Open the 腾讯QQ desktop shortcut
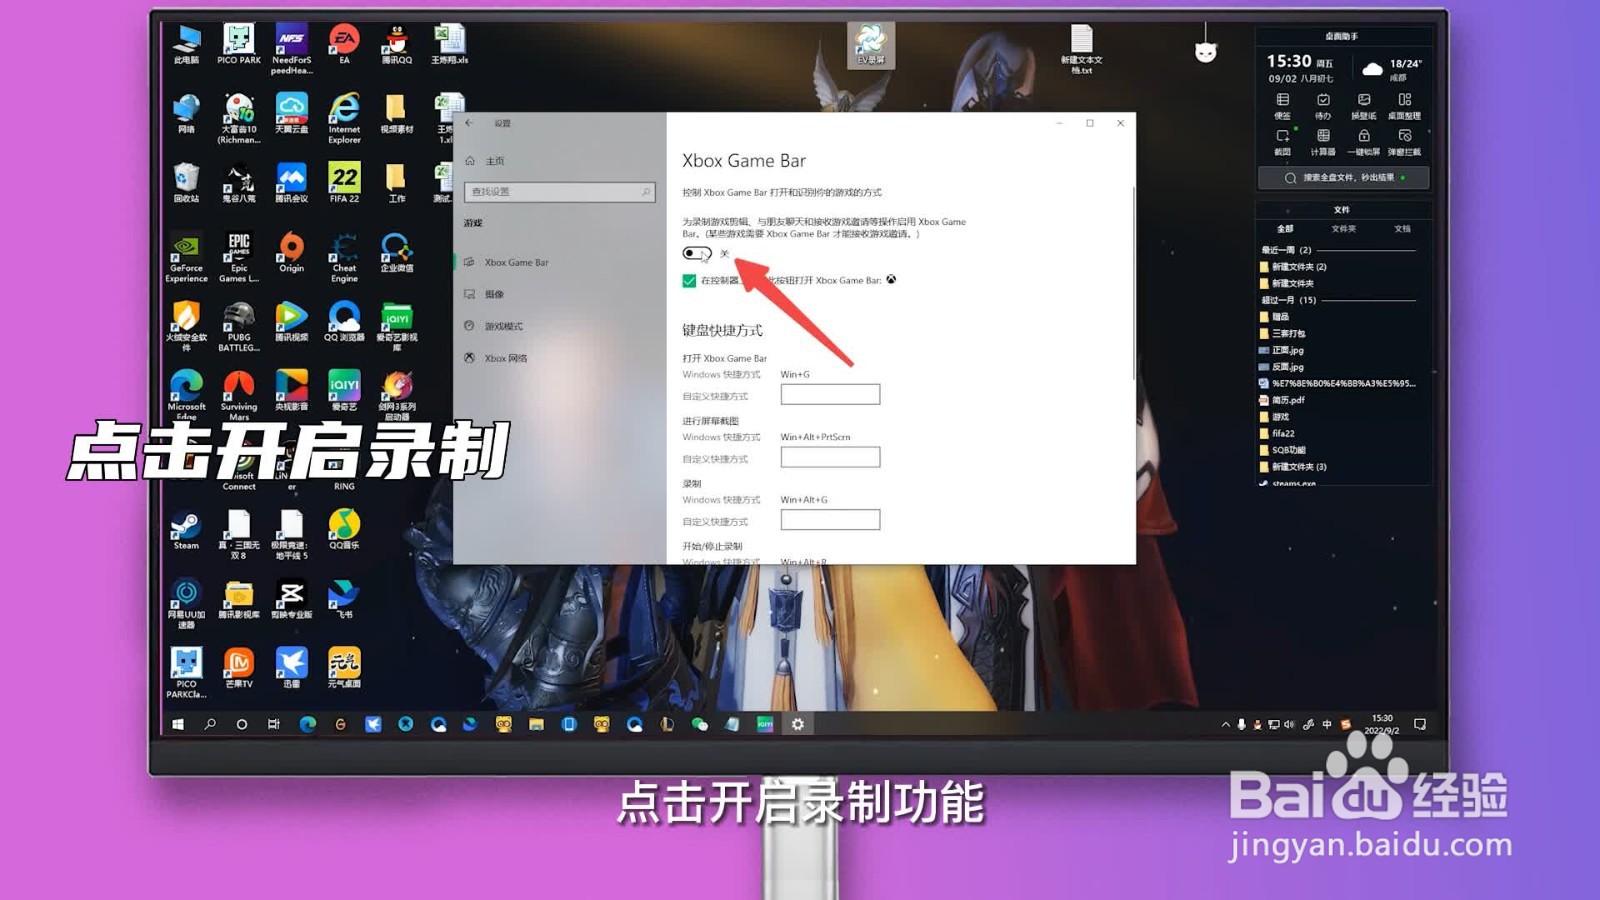Screen dimensions: 1600x900 click(397, 45)
